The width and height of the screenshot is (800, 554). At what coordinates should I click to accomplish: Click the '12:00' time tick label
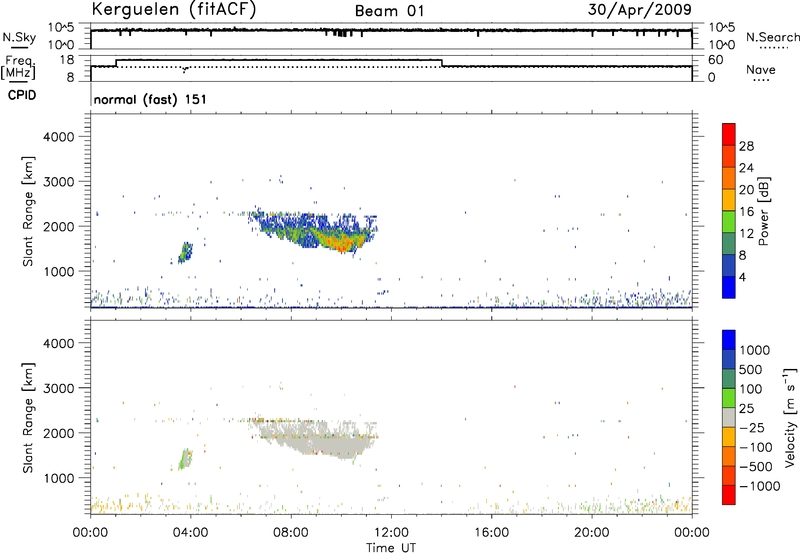(x=391, y=533)
